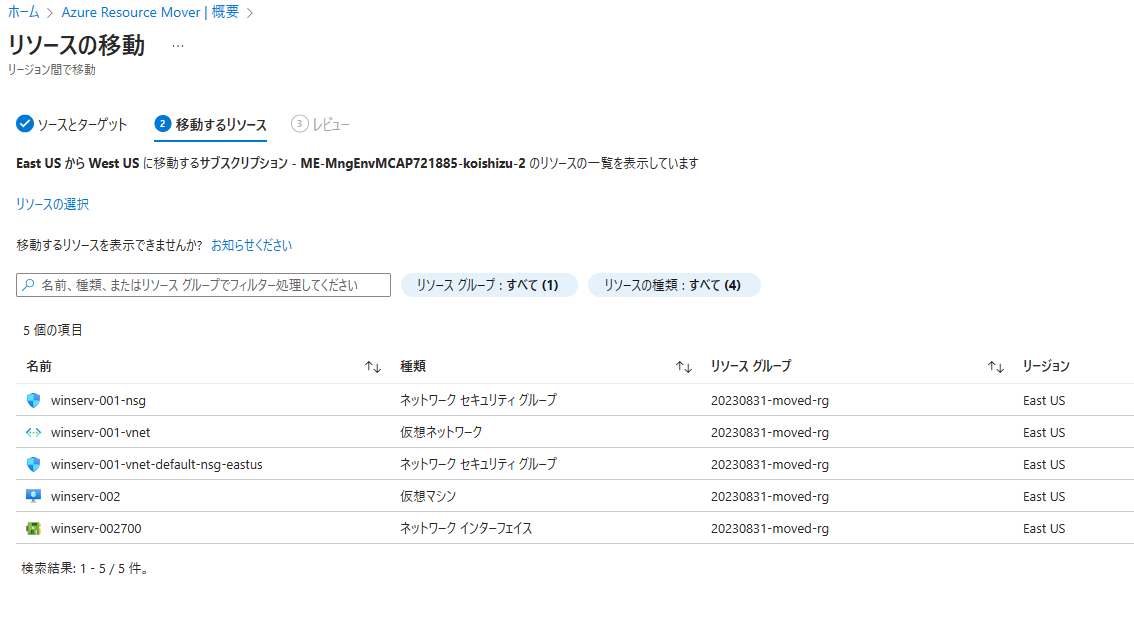This screenshot has height=626, width=1134.
Task: Sort the table by 種類 column
Action: pos(683,367)
